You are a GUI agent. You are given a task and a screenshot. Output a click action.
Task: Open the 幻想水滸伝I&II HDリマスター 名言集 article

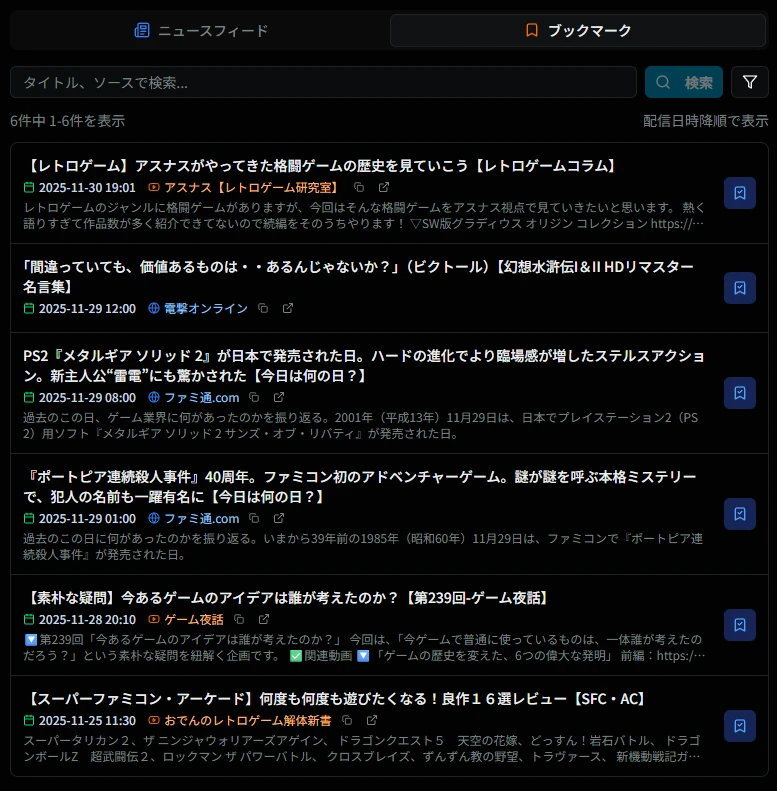358,276
